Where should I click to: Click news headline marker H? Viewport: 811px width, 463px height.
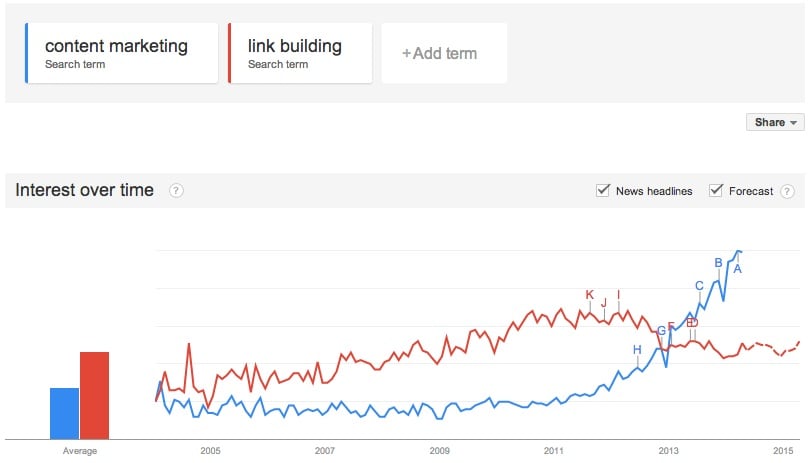pos(637,349)
